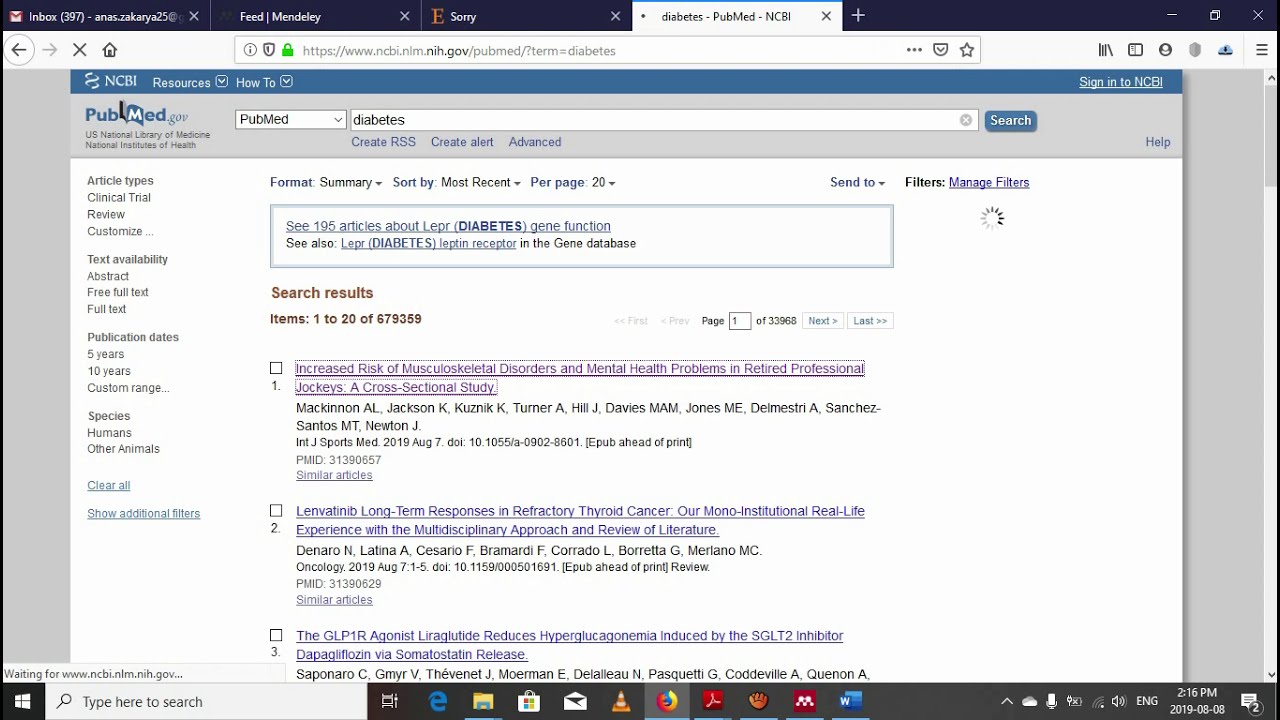Save page to Pocket icon
Viewport: 1280px width, 720px height.
[941, 50]
